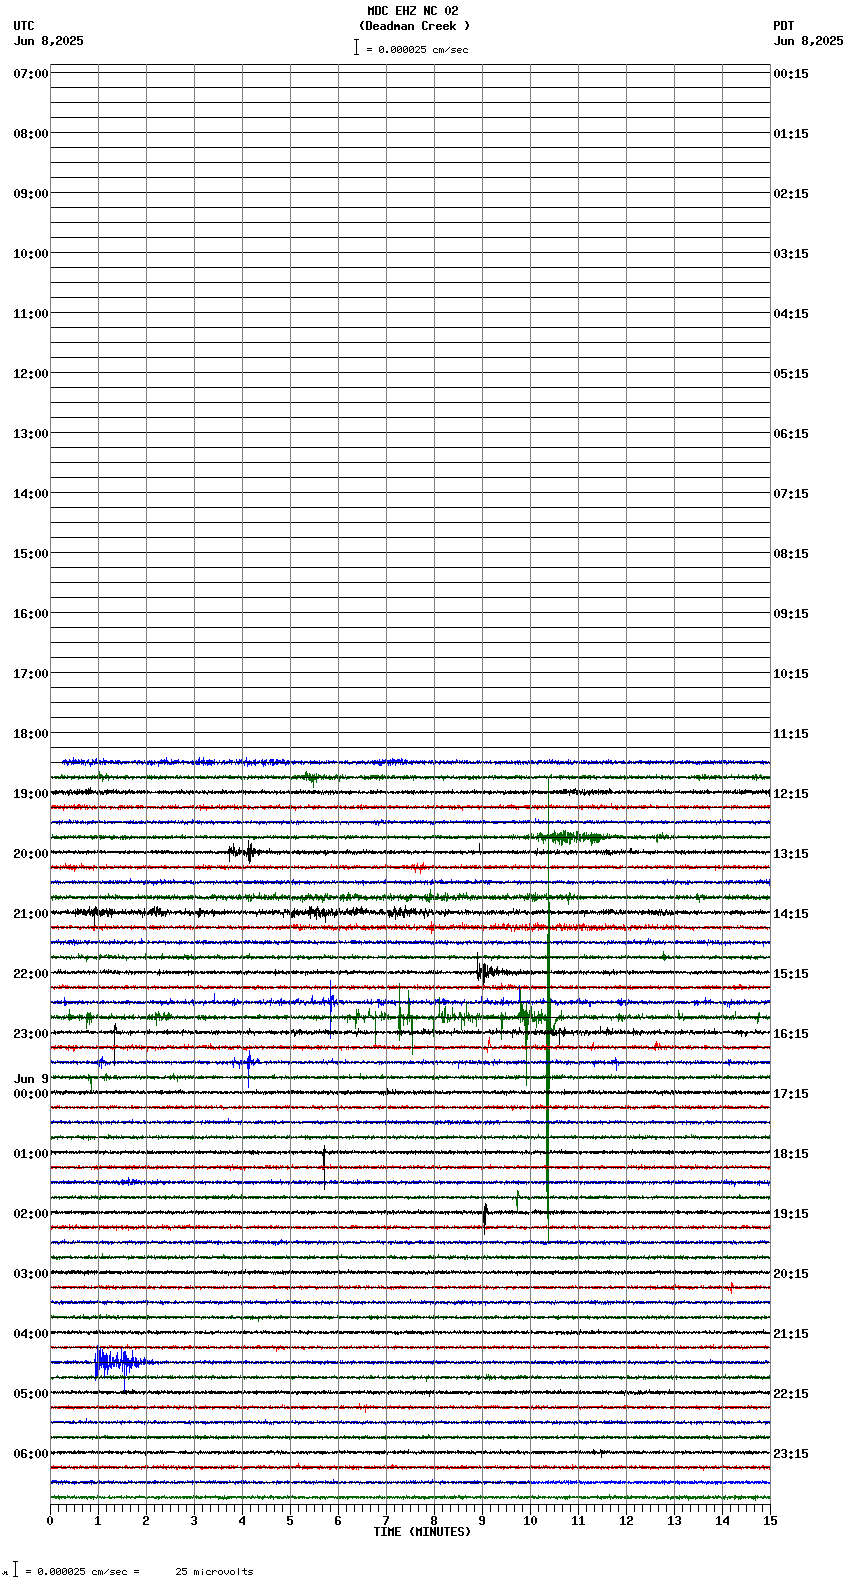Click the '15:00' UTC time label
850x1584 pixels.
31,554
